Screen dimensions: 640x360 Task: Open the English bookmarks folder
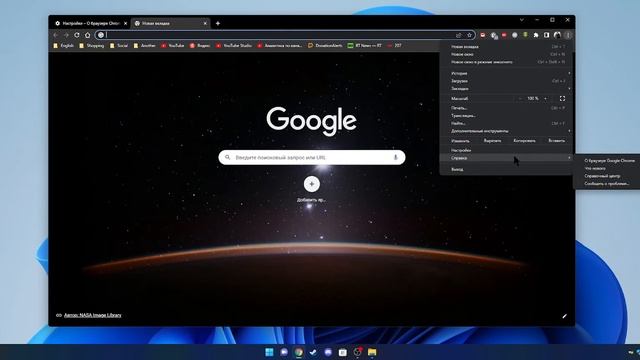(64, 46)
